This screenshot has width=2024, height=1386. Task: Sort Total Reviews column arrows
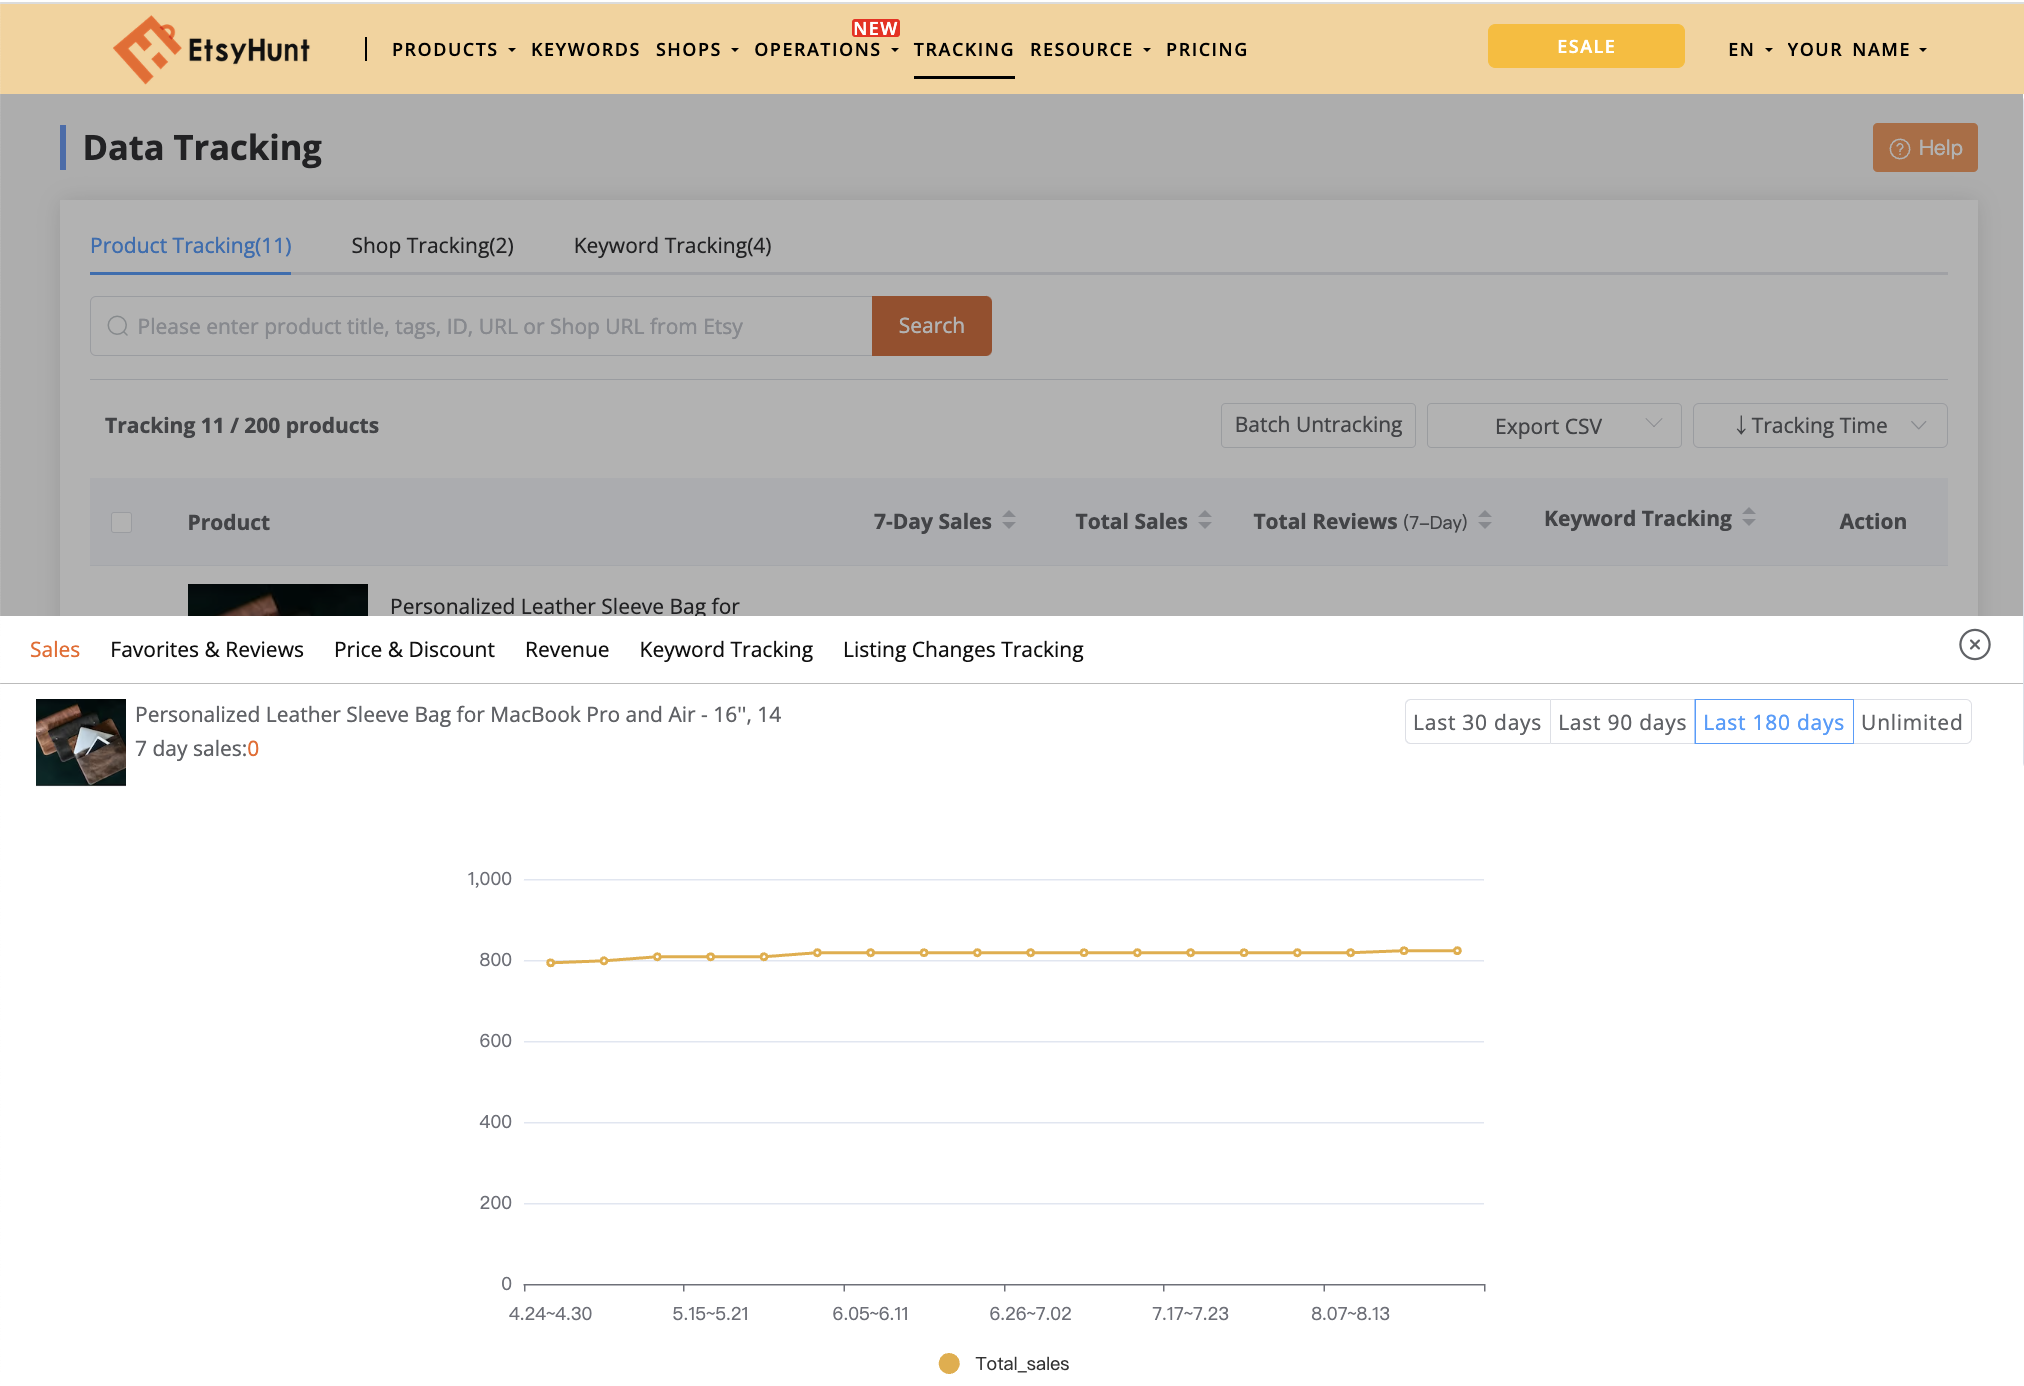tap(1485, 520)
